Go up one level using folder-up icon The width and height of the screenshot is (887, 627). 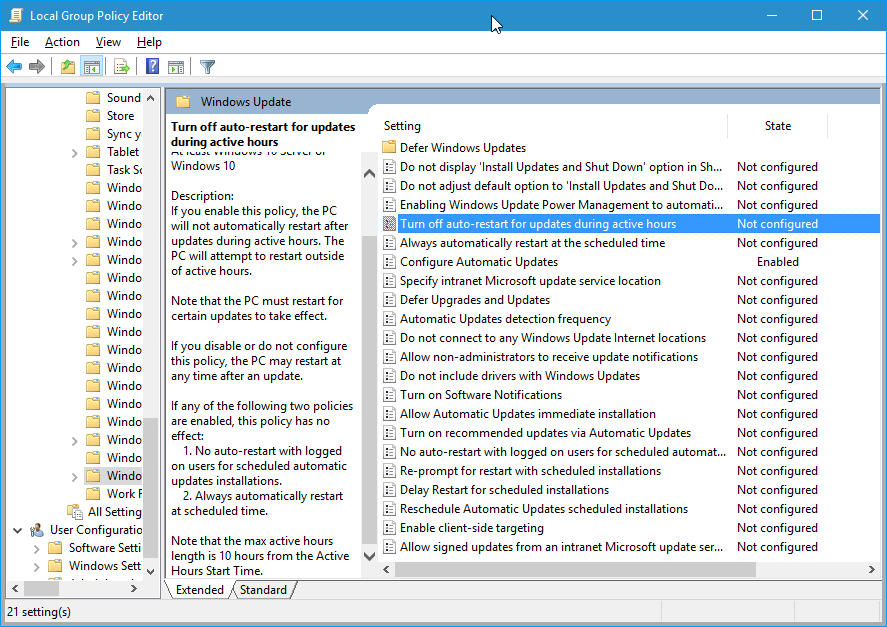pos(68,67)
